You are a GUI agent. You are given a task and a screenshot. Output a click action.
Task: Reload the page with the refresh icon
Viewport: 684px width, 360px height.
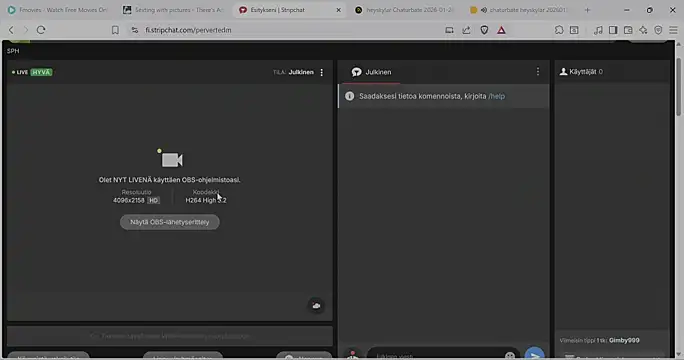41,30
